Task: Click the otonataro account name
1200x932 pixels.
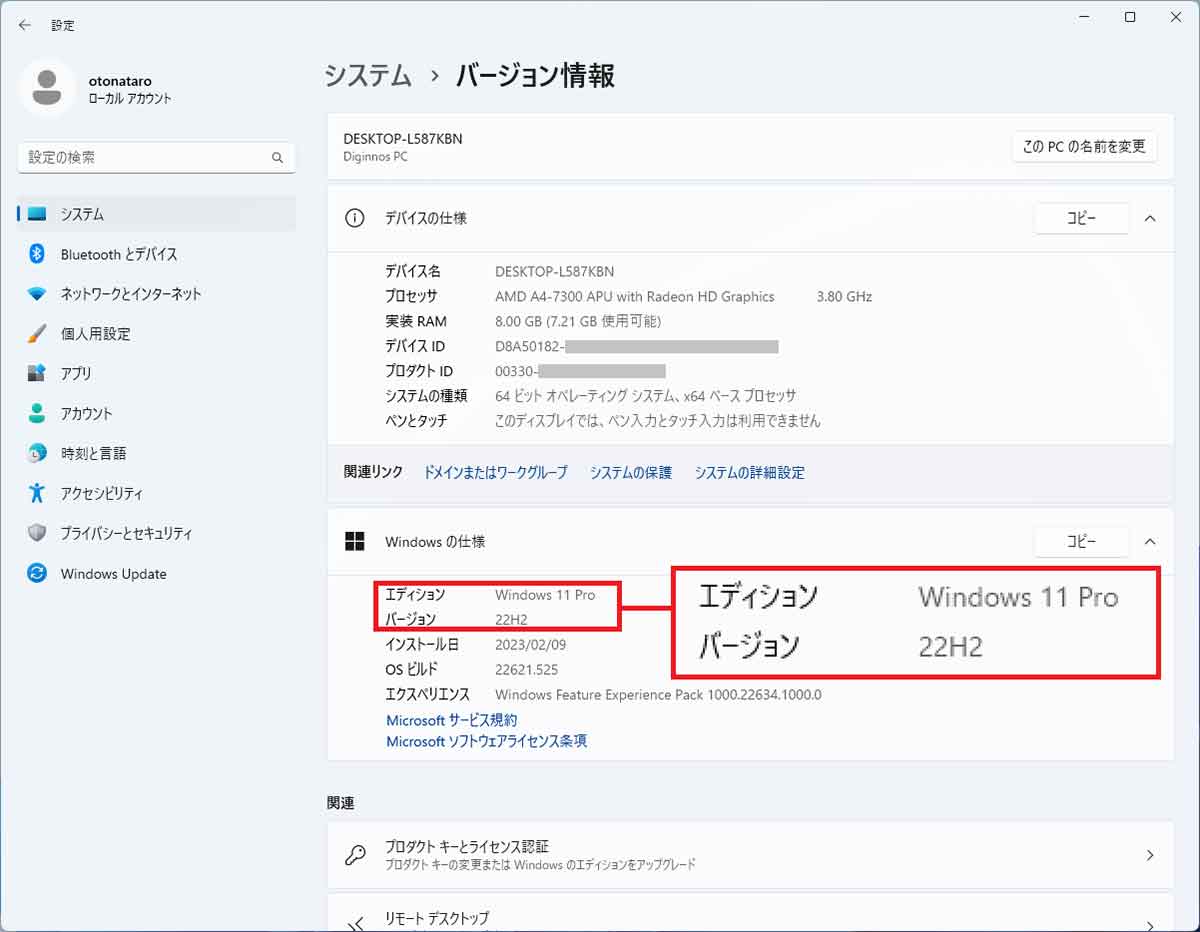Action: pyautogui.click(x=120, y=81)
